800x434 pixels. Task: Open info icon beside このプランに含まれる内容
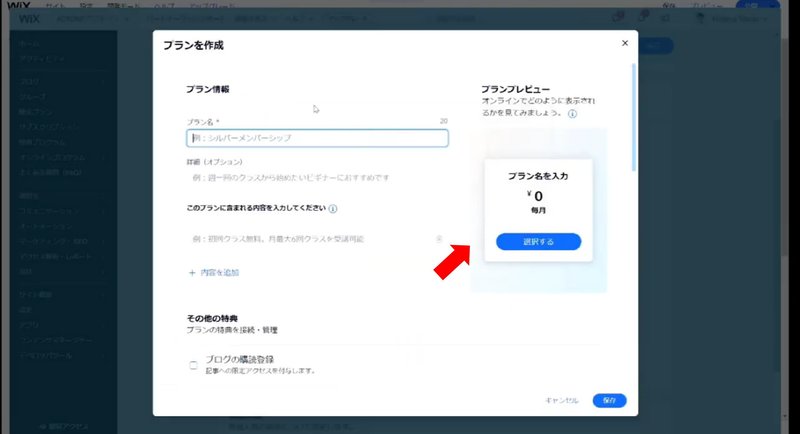click(x=333, y=209)
